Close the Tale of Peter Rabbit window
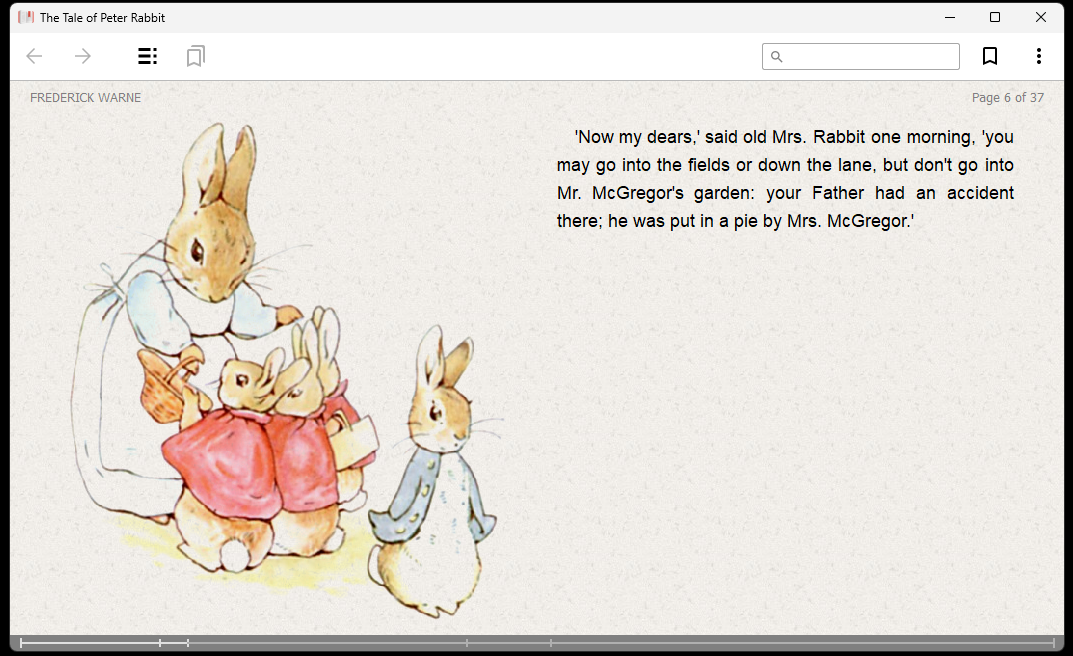1073x656 pixels. point(1041,17)
